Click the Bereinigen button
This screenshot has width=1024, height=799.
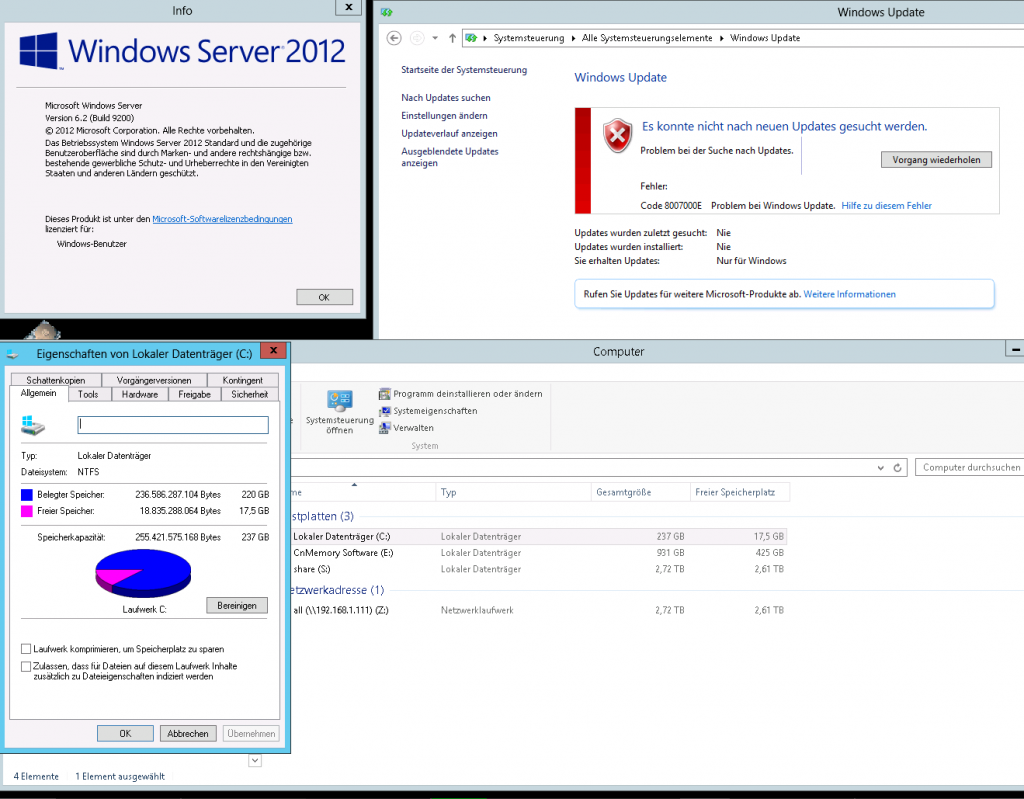(237, 606)
